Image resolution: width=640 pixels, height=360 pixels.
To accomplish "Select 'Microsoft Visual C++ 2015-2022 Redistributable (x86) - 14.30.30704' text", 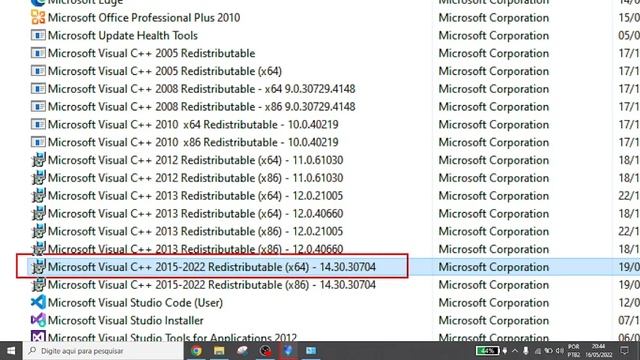I will [x=212, y=285].
